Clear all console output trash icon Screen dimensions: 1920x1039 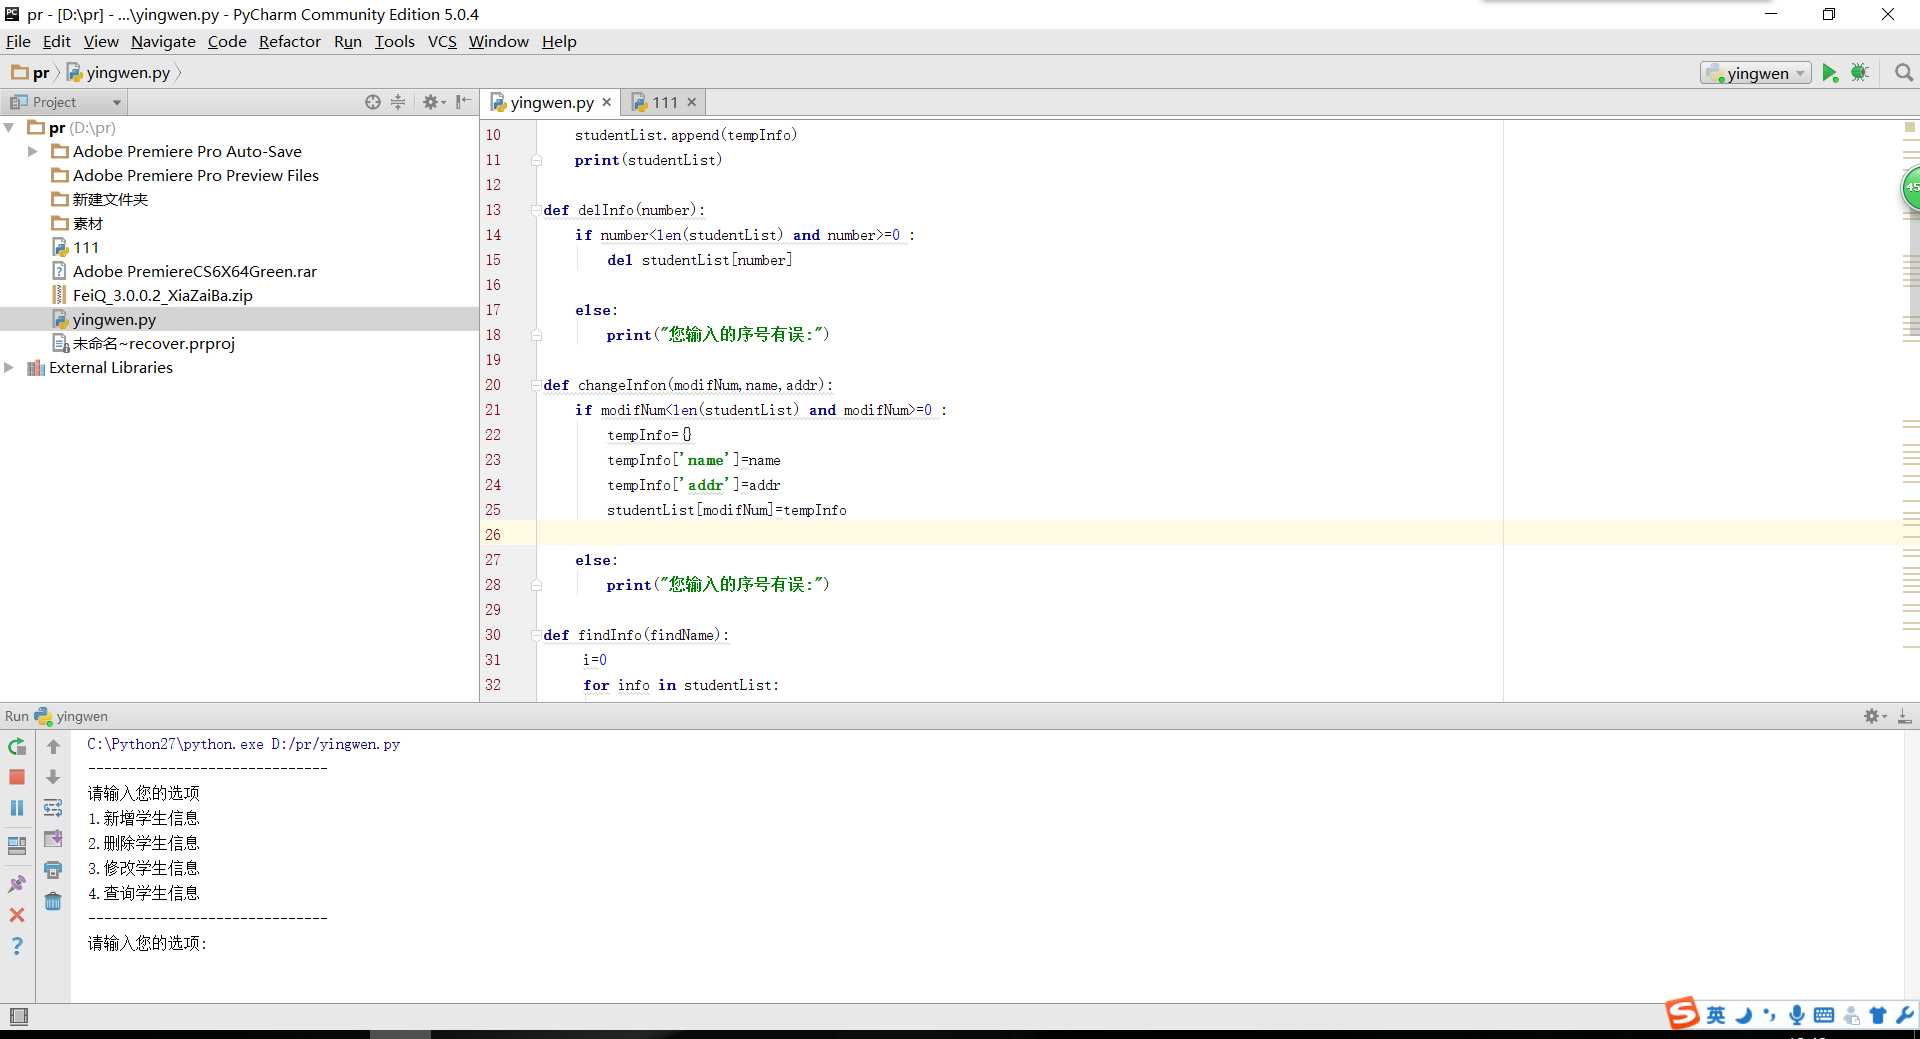(x=53, y=901)
